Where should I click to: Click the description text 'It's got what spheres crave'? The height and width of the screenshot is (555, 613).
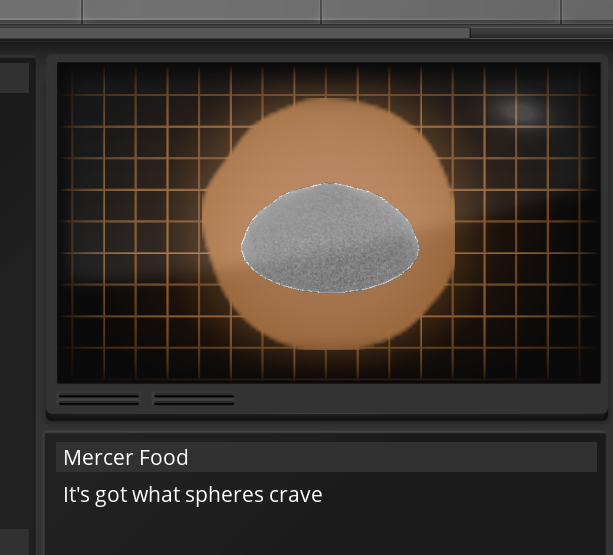193,494
